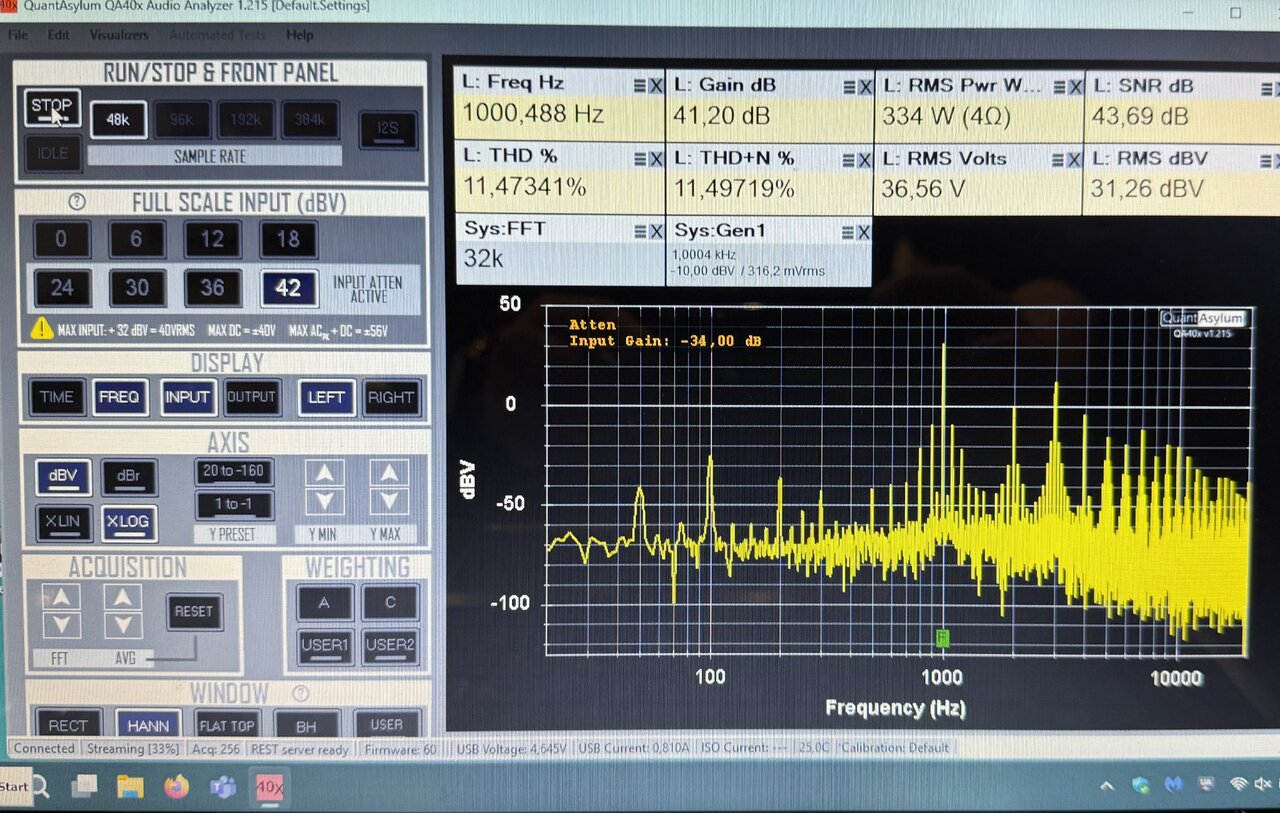Screen dimensions: 1280x813
Task: Decrease Y MAX with down arrow
Action: [388, 501]
